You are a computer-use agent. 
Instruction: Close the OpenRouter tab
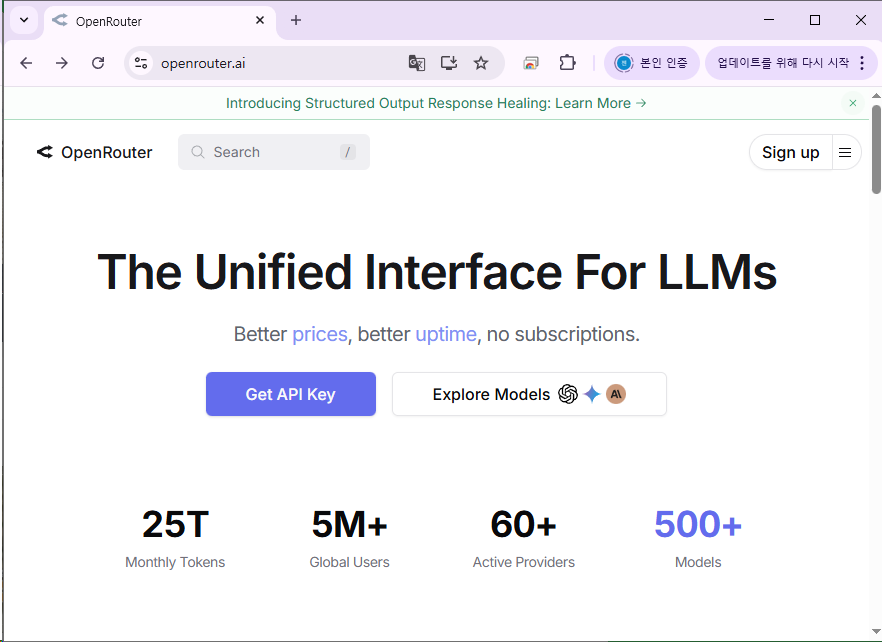260,20
